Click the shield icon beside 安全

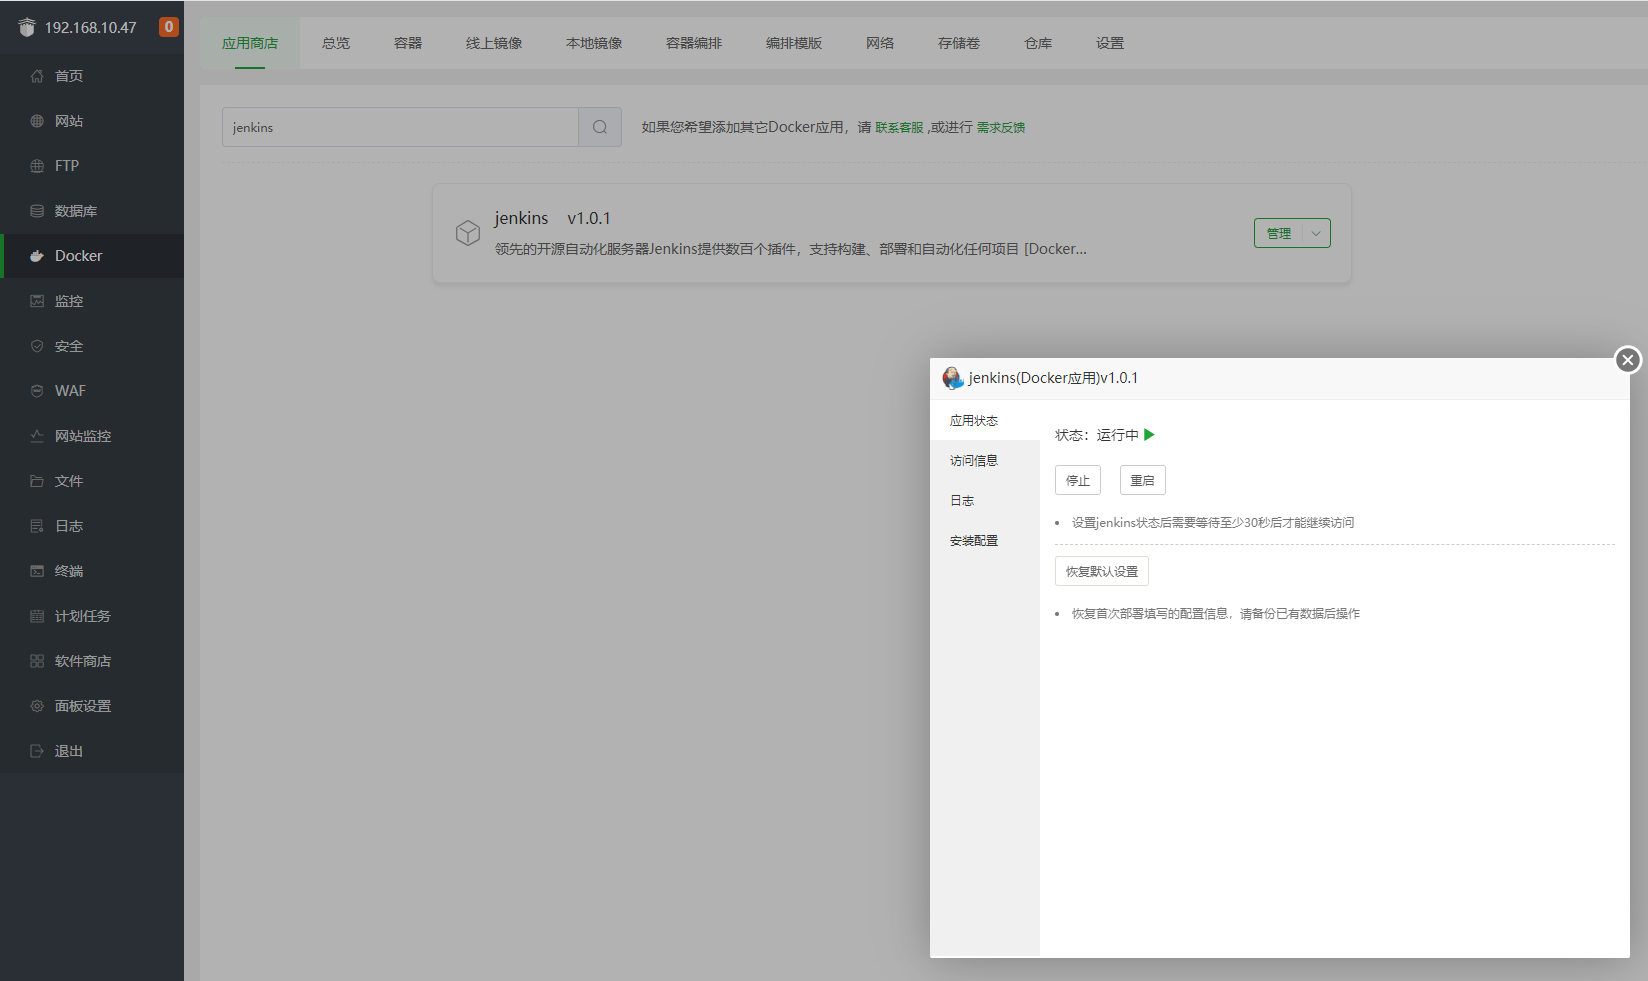click(x=37, y=346)
